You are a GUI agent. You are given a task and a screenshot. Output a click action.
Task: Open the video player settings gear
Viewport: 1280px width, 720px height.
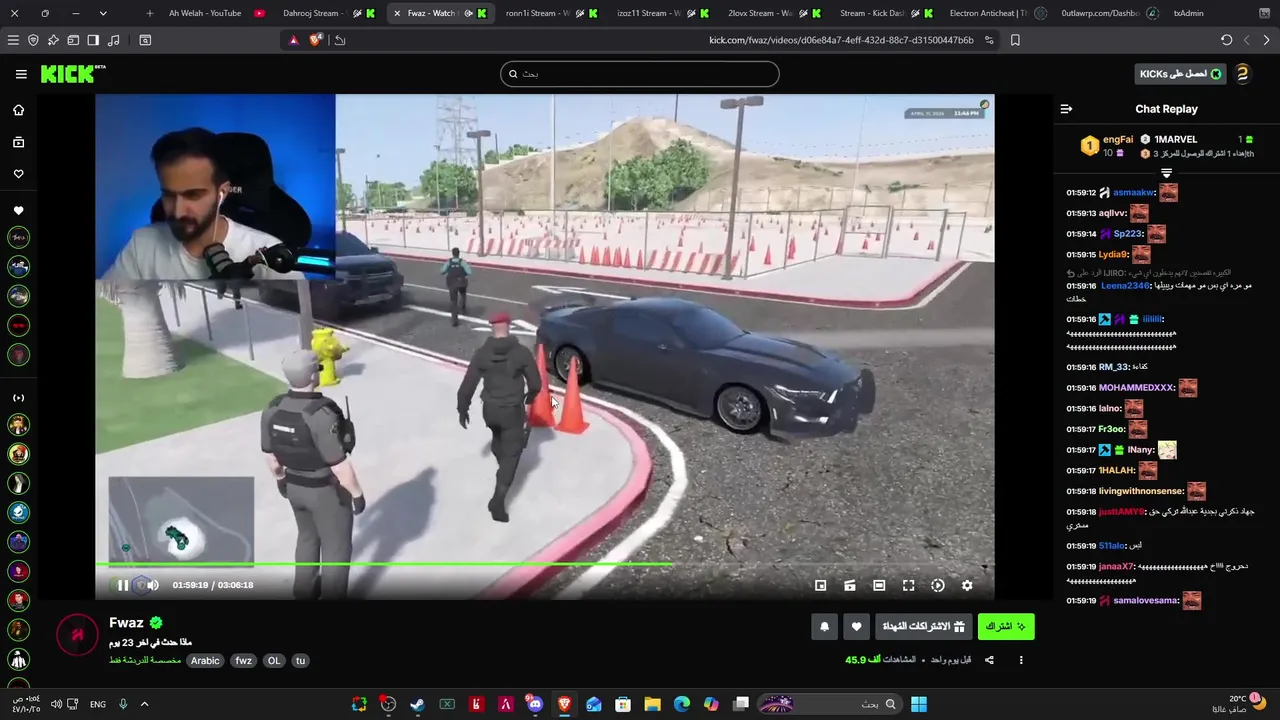point(967,585)
